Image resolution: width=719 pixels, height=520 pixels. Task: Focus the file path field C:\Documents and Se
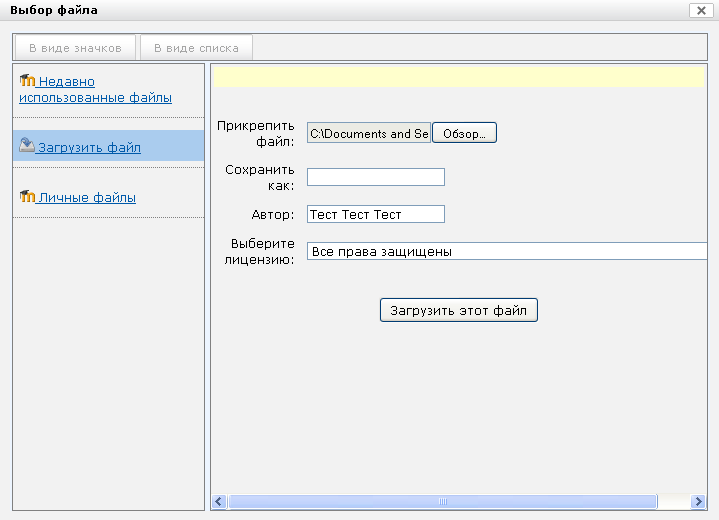point(369,133)
